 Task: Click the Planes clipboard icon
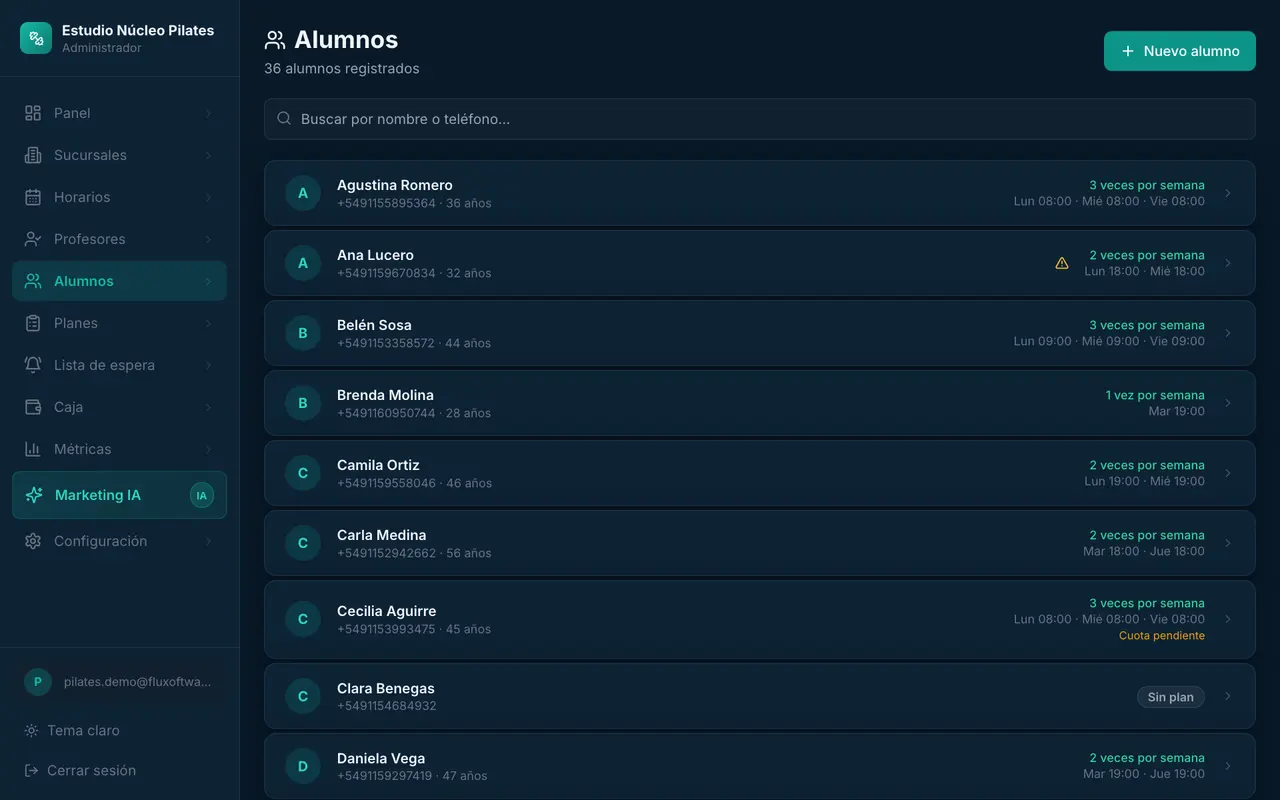click(x=33, y=323)
